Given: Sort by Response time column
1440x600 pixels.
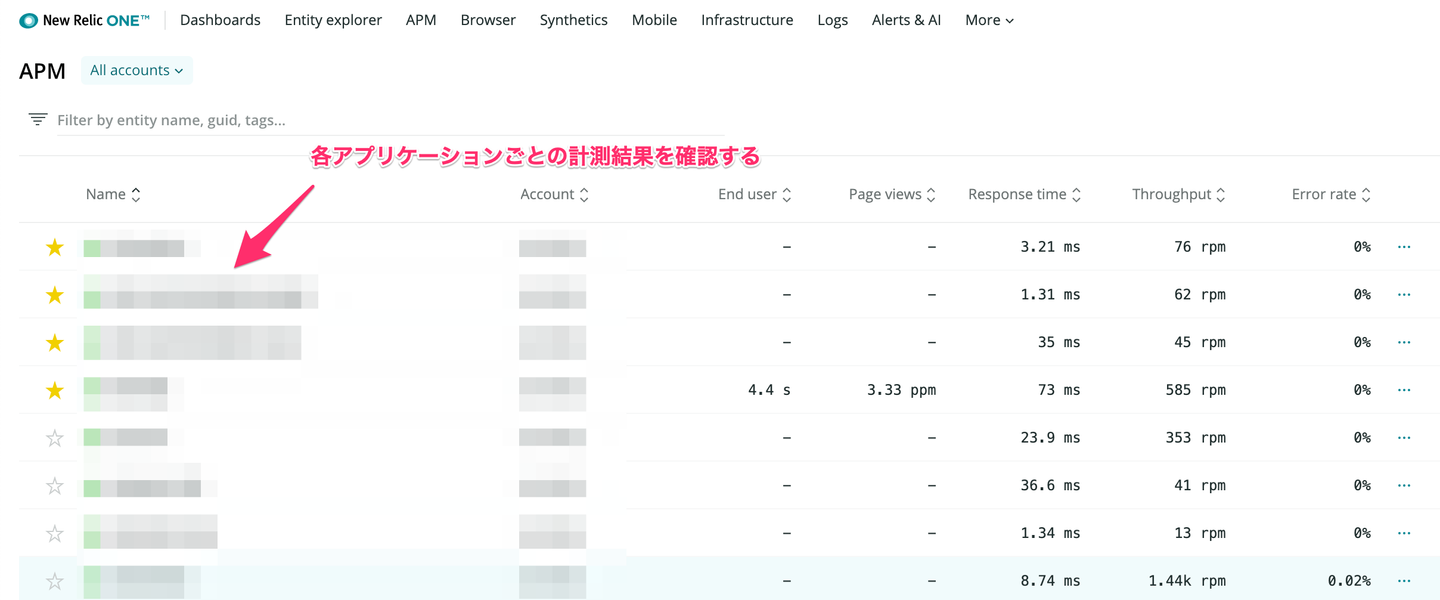Looking at the screenshot, I should 1076,195.
